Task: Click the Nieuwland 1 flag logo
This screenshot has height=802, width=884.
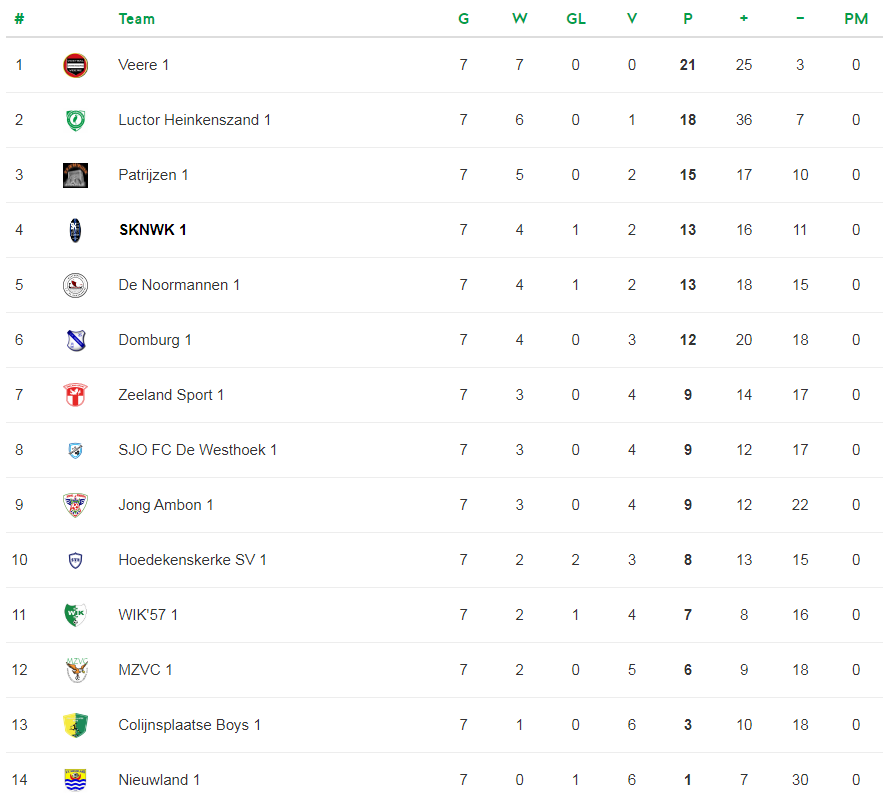Action: click(76, 780)
